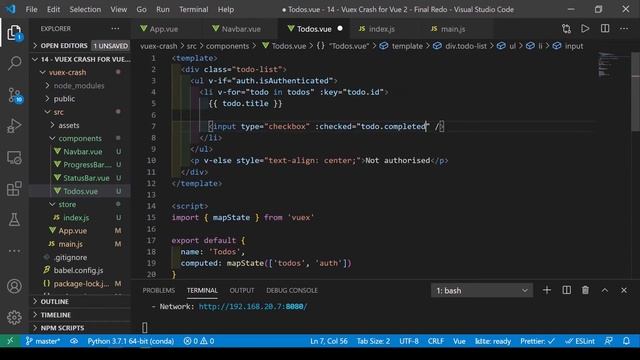Open the 1: bash terminal selector dropdown
Viewport: 640px width, 360px height.
tap(482, 290)
